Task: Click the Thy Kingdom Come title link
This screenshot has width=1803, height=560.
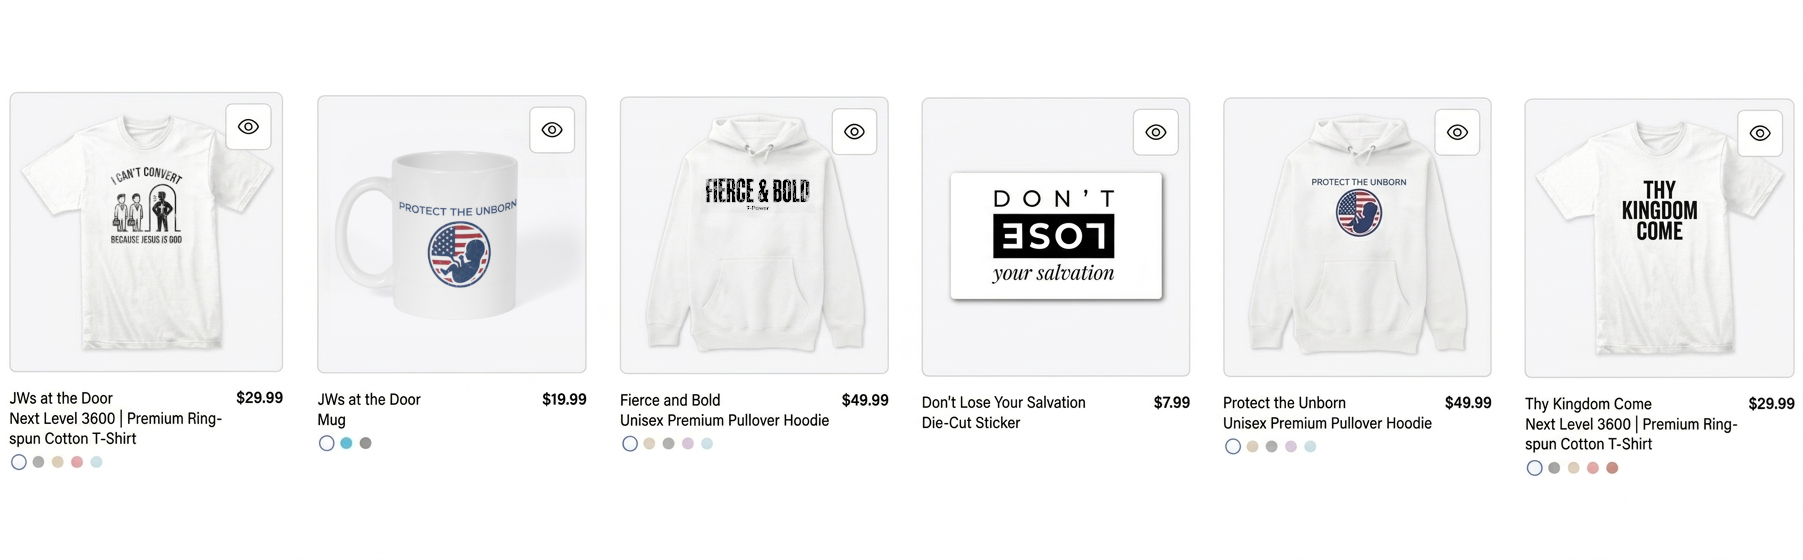Action: pyautogui.click(x=1588, y=404)
